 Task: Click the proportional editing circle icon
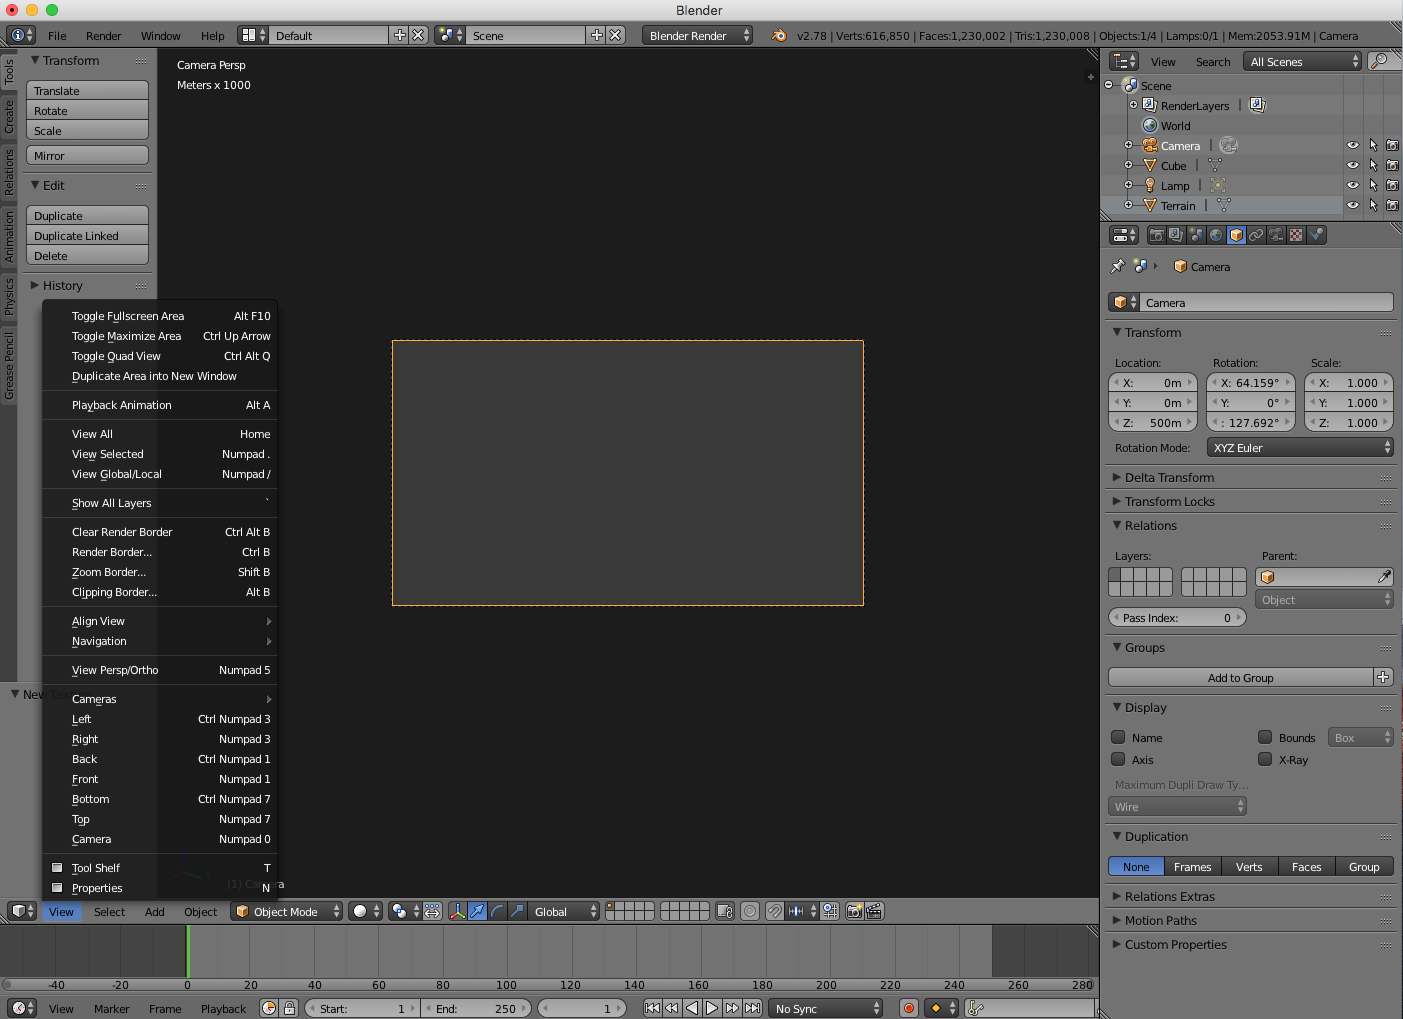(750, 911)
